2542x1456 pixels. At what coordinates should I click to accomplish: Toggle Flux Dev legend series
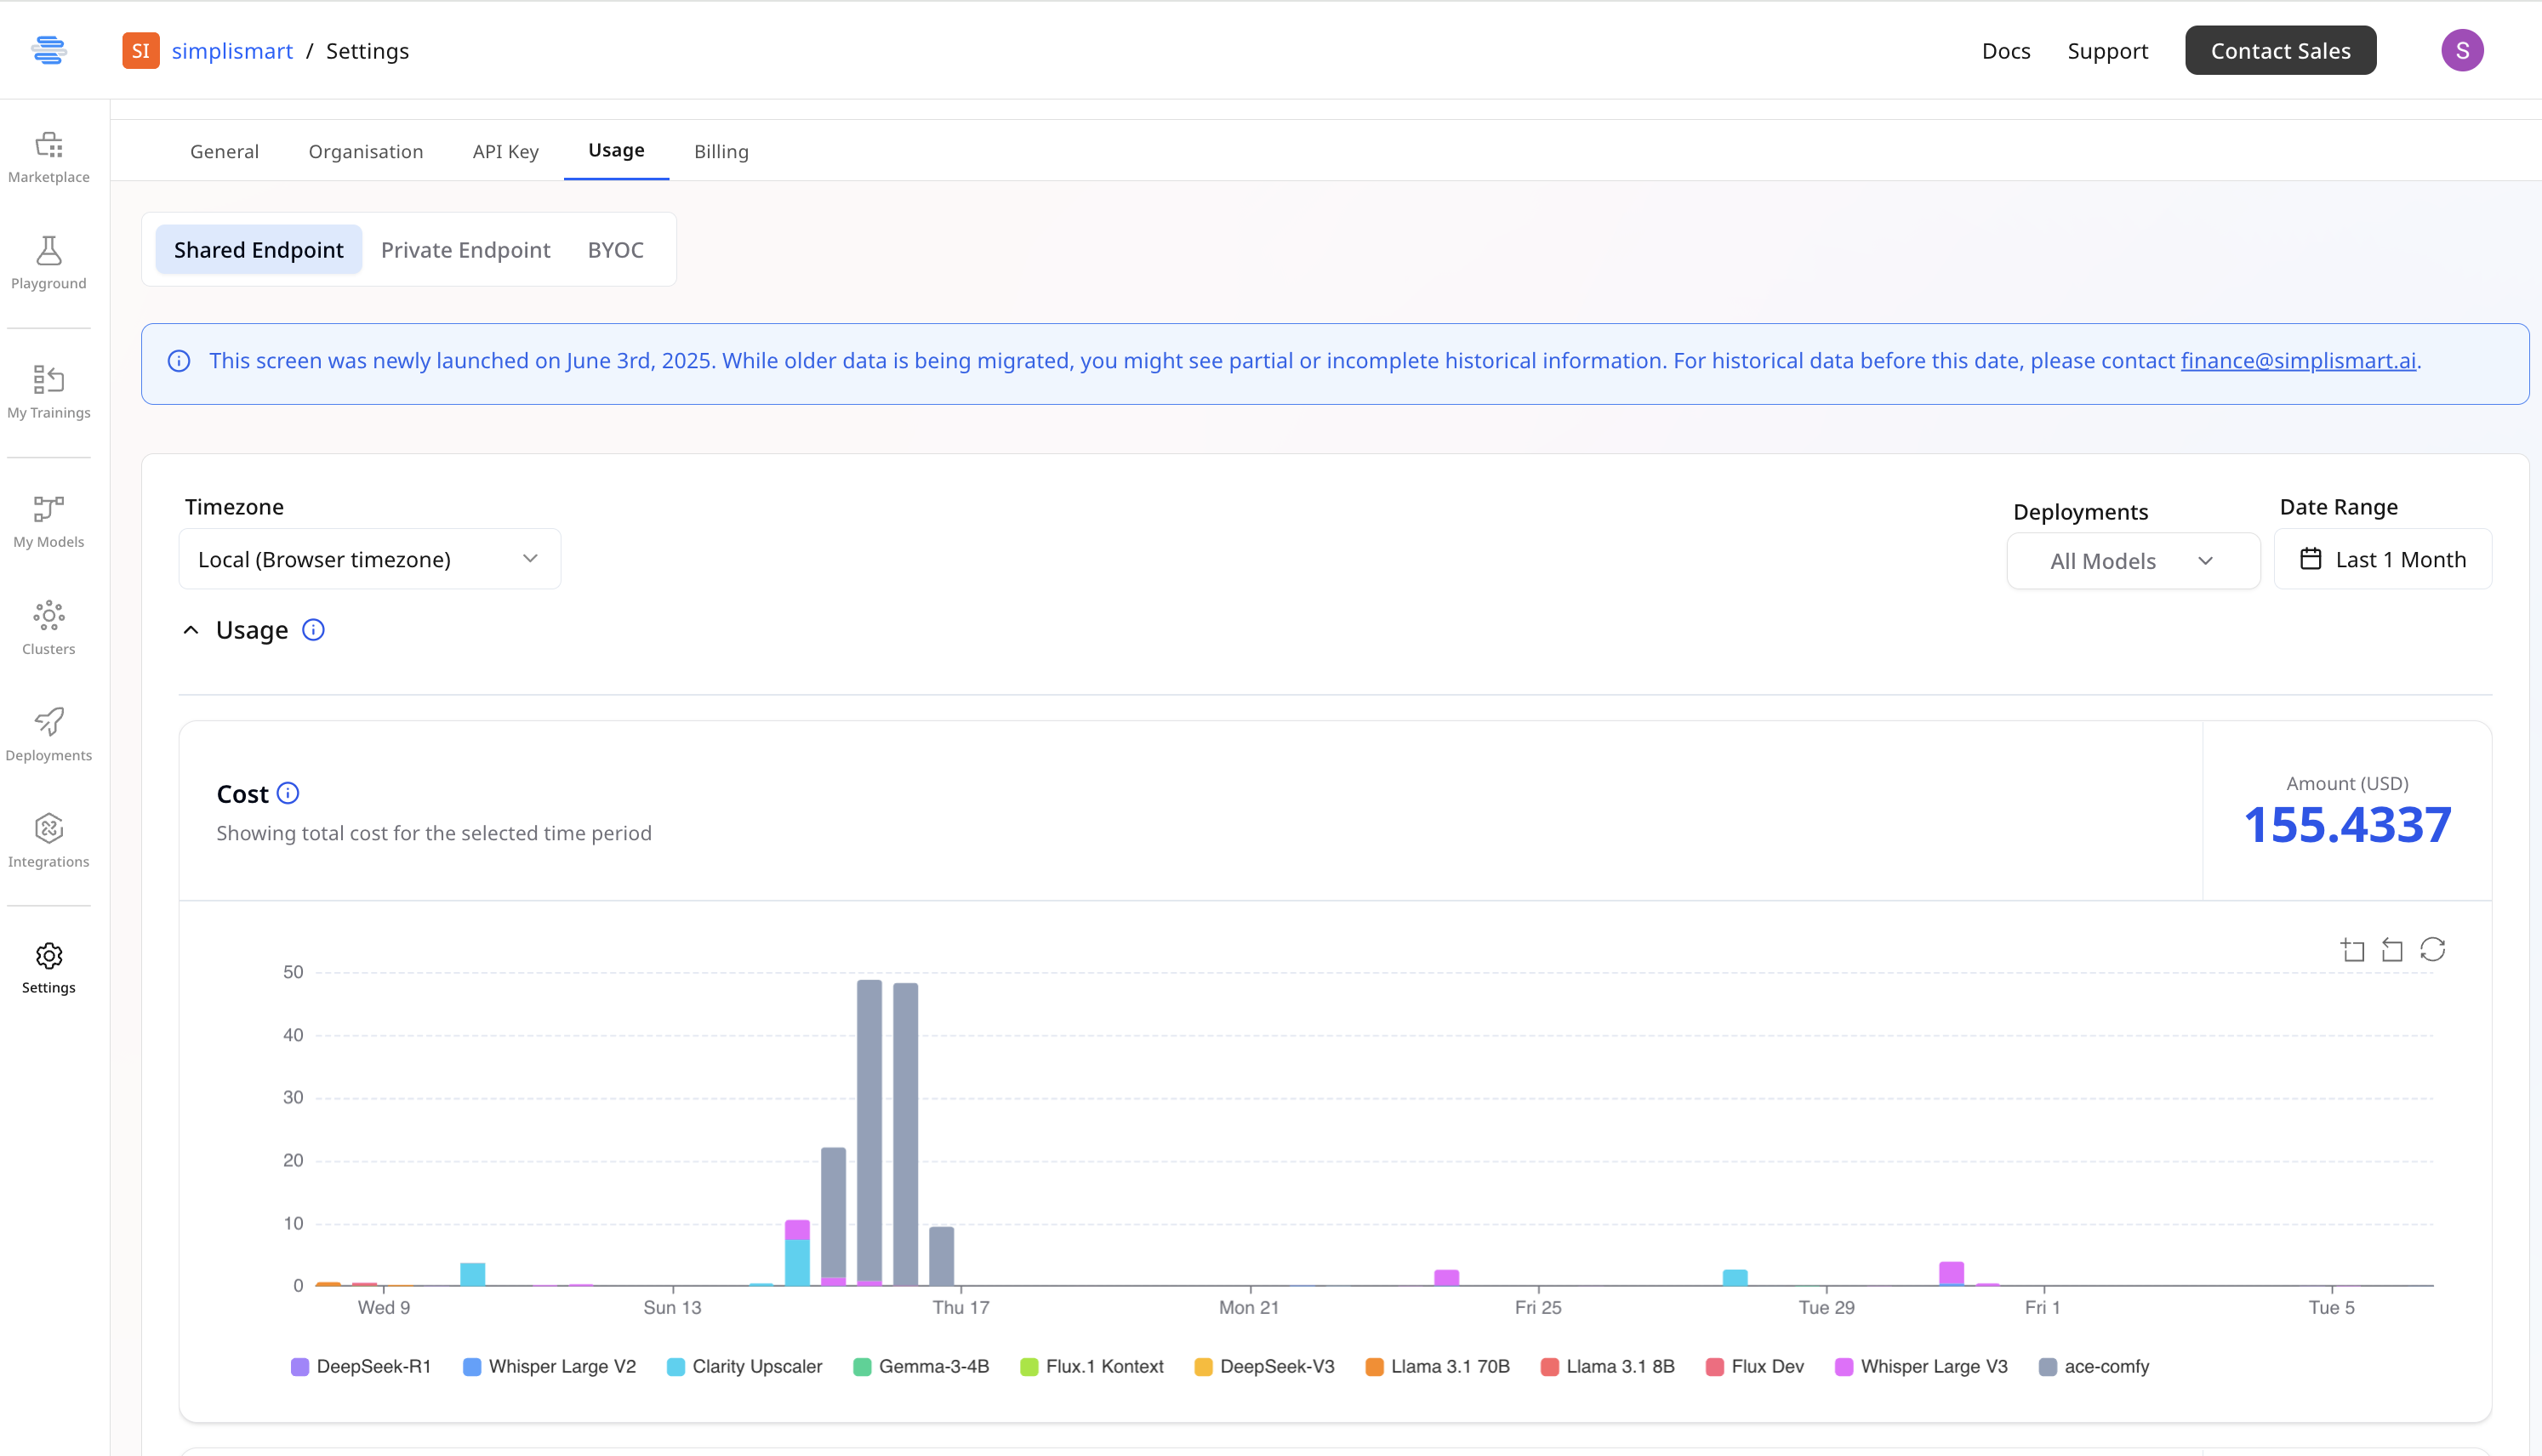1754,1367
